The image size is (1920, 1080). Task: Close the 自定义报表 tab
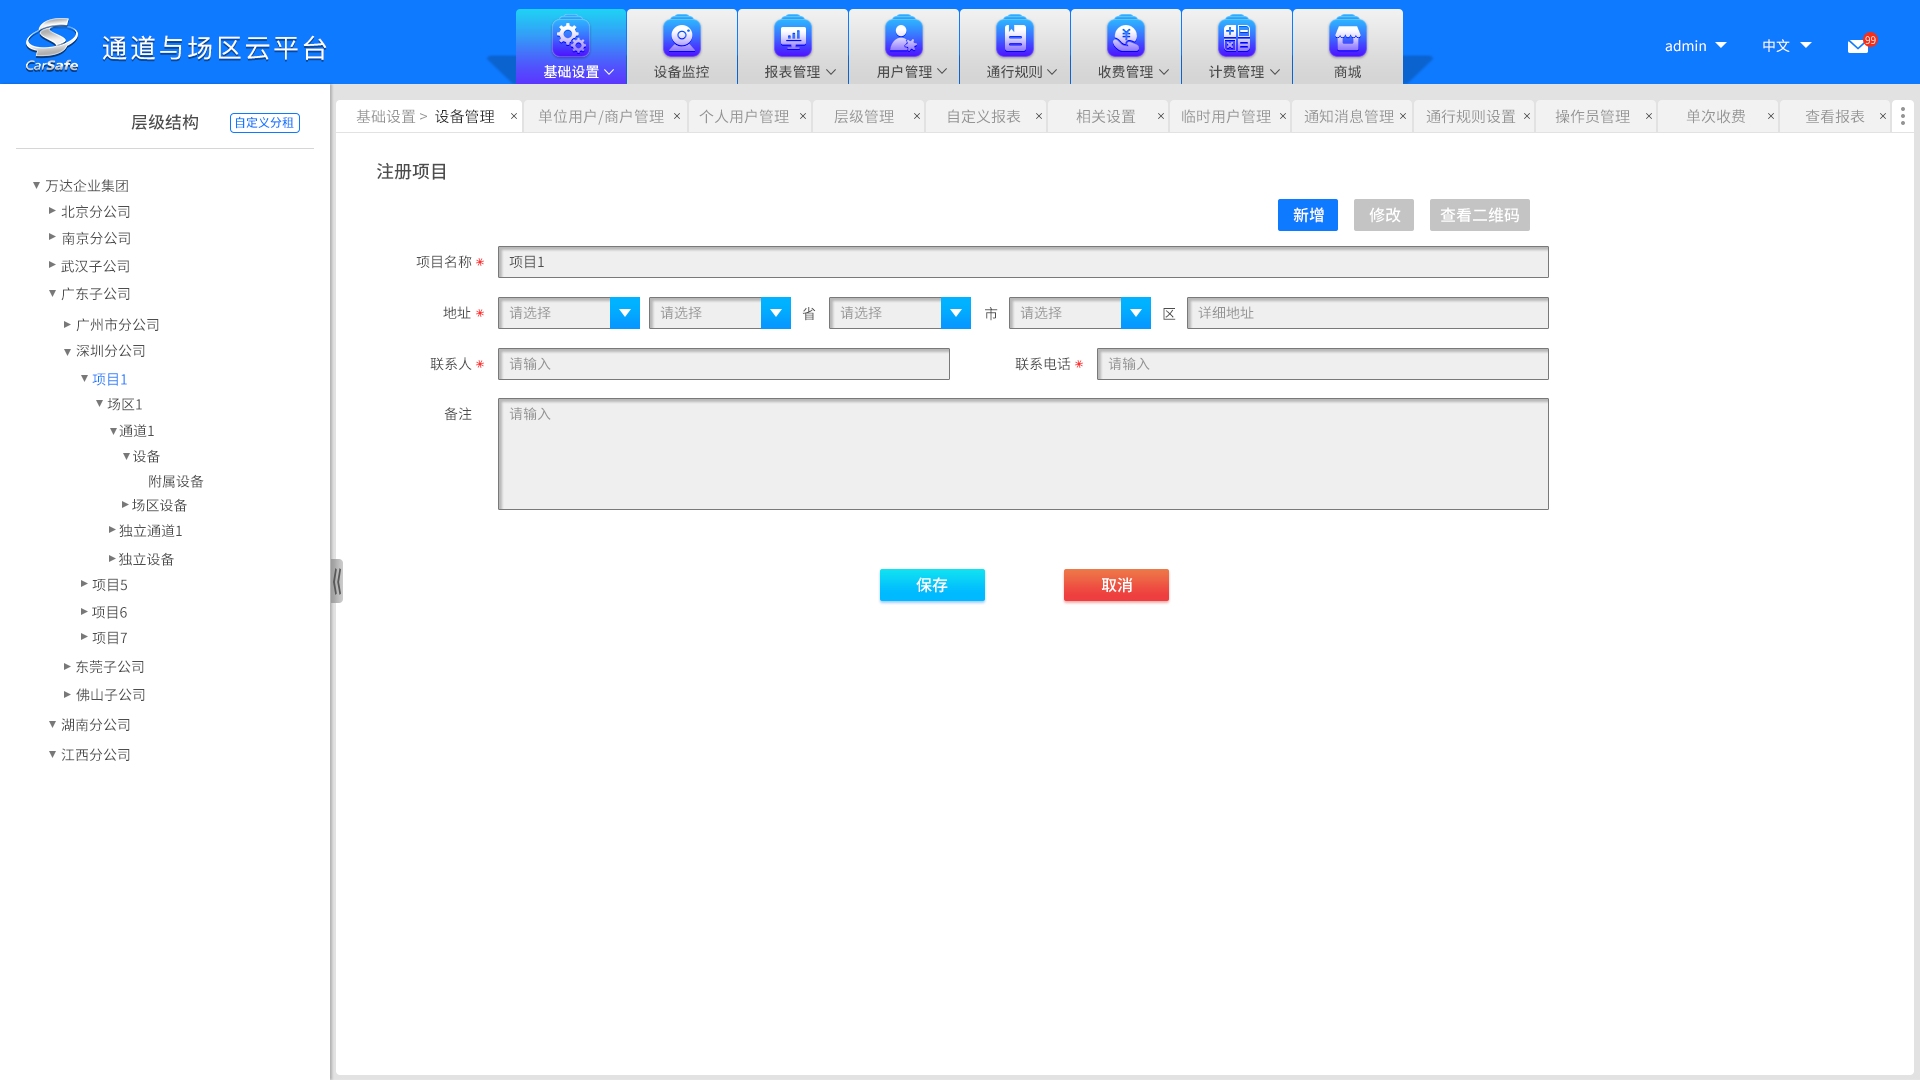tap(1039, 116)
